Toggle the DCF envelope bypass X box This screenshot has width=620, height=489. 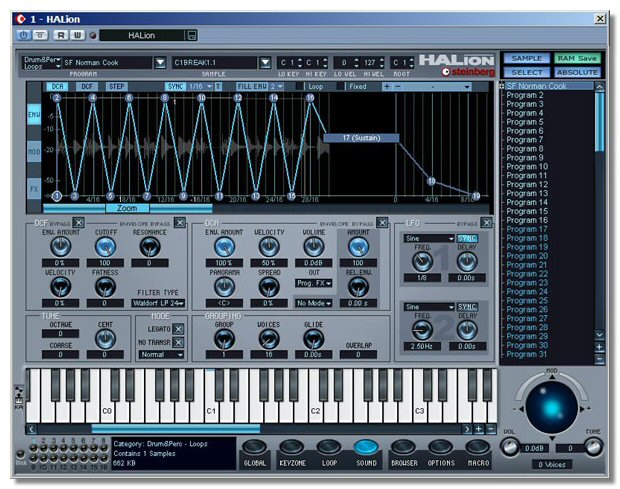pos(180,223)
